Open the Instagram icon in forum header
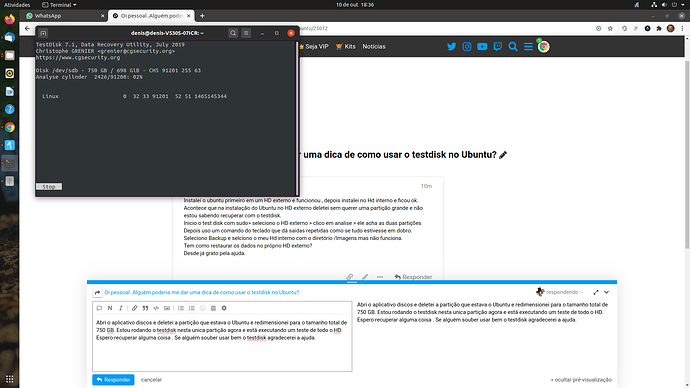The height and width of the screenshot is (388, 690). pyautogui.click(x=467, y=47)
